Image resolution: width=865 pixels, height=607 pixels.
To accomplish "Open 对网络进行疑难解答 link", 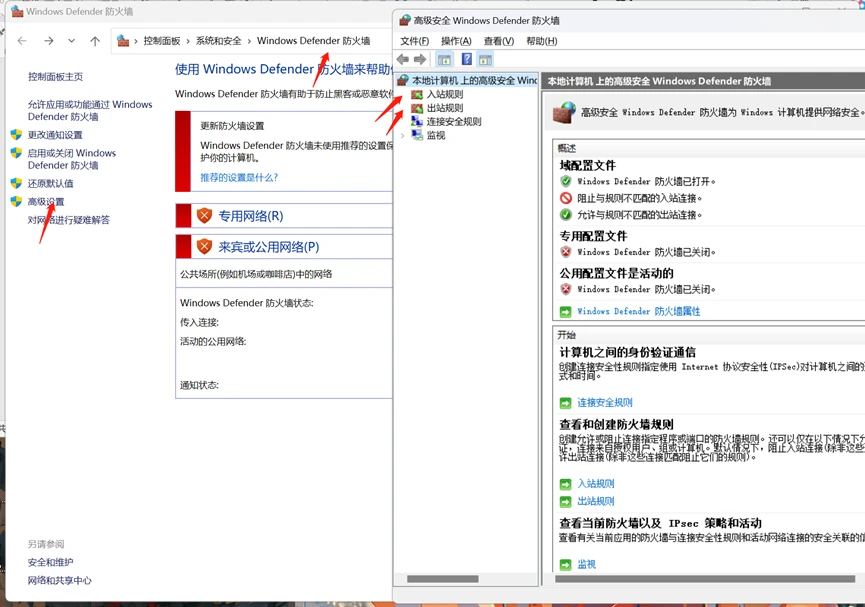I will [x=68, y=220].
